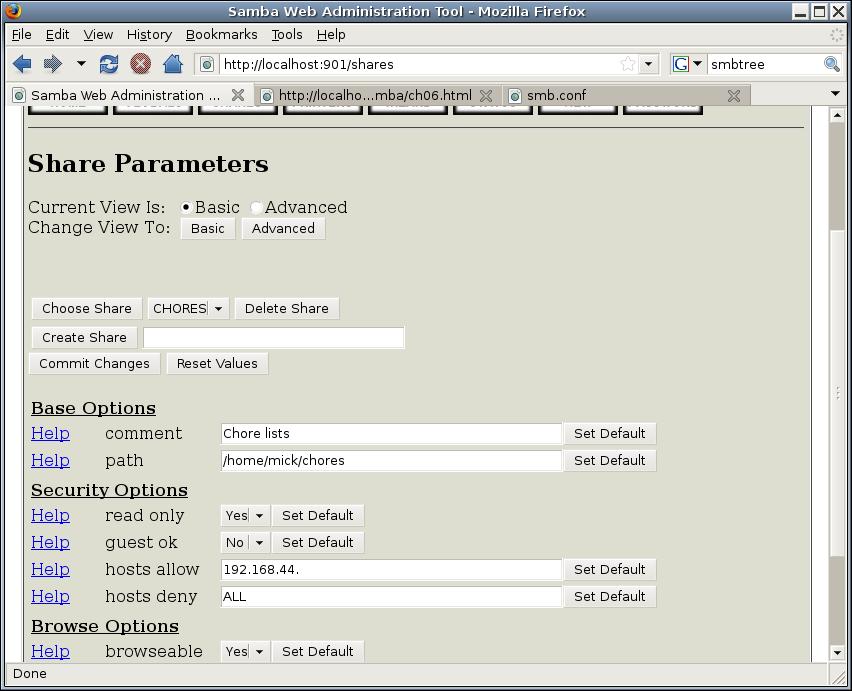Select the Basic view radio button
Viewport: 852px width, 691px height.
186,208
